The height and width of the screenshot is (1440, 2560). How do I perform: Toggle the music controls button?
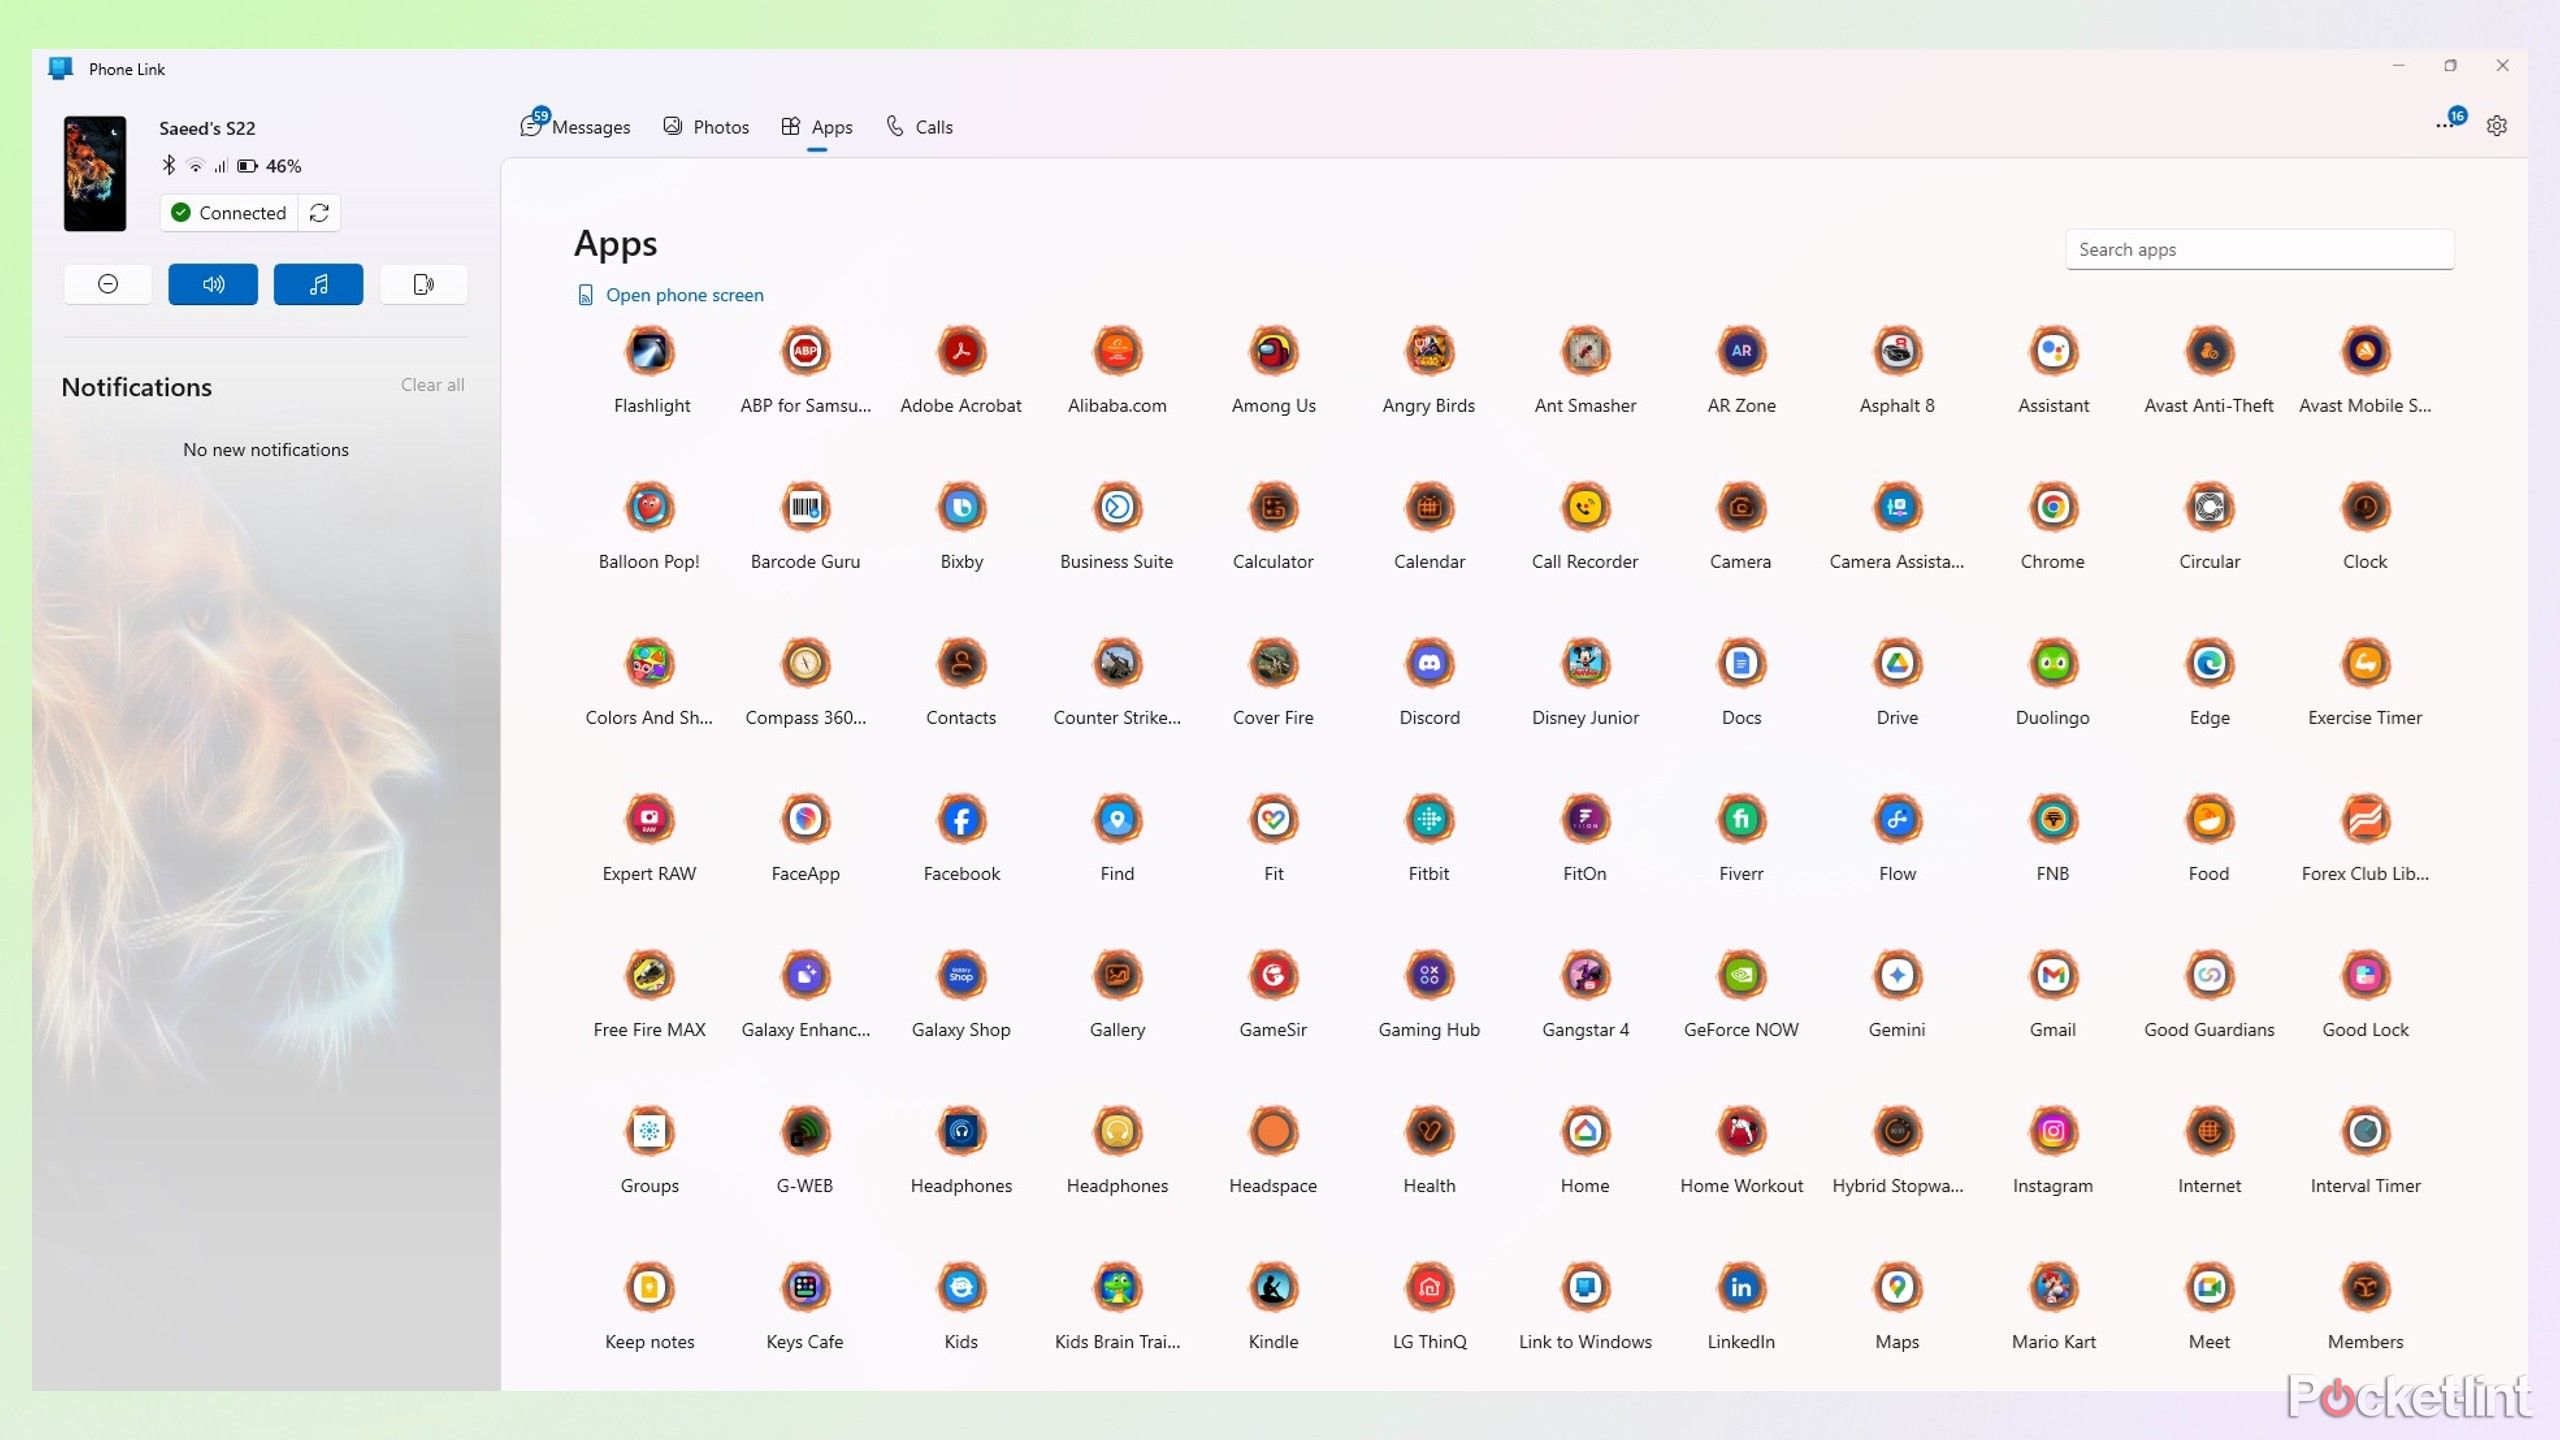click(318, 283)
